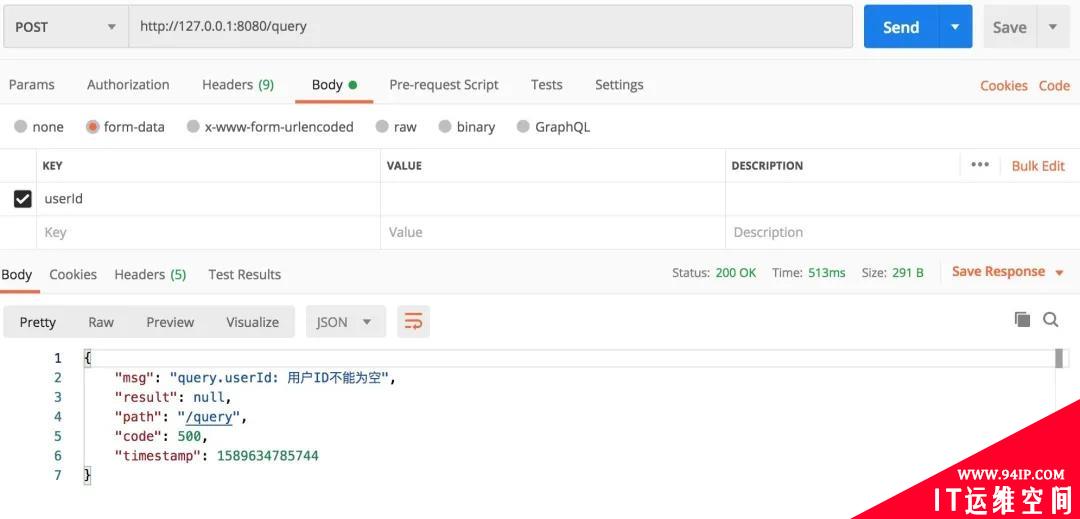
Task: Click the VALUE column header
Action: 404,166
